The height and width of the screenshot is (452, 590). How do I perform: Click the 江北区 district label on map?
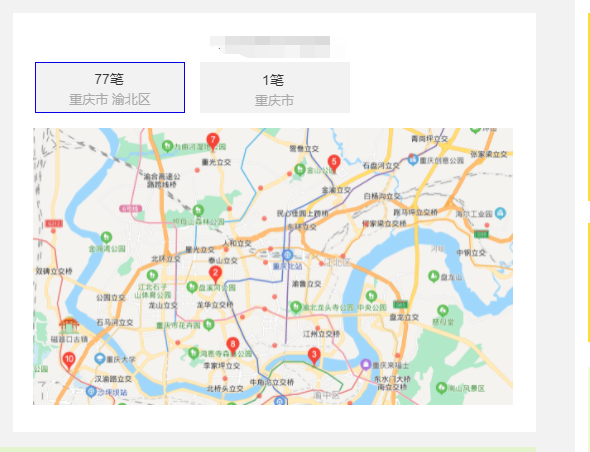tap(337, 262)
